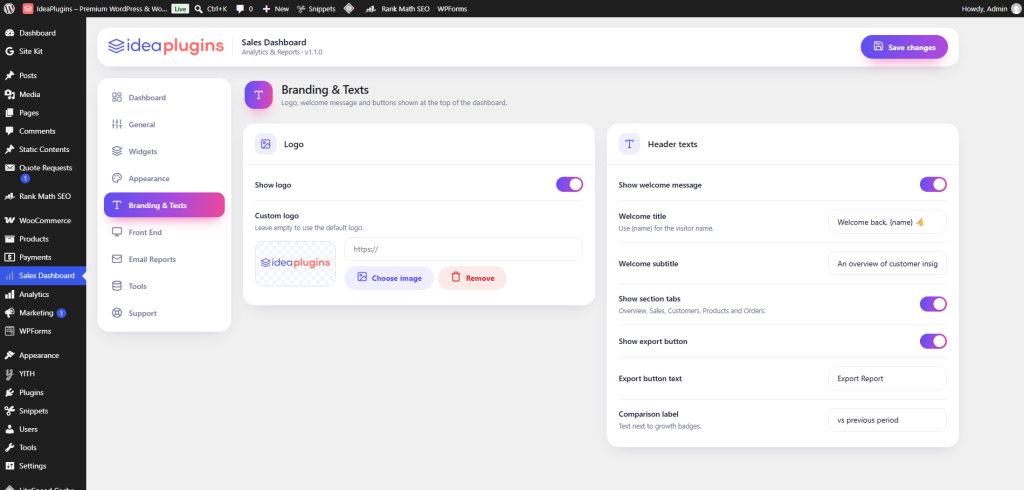
Task: Click the YITH icon in sidebar
Action: [9, 374]
